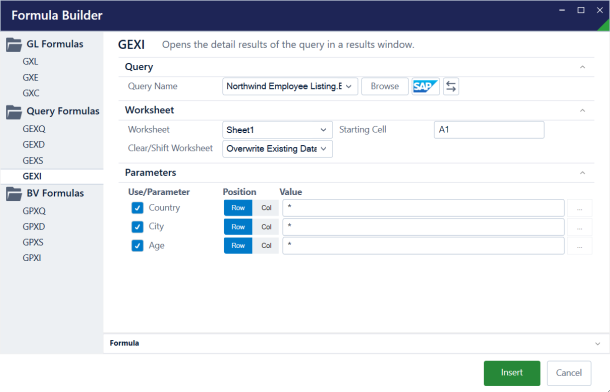Click the SAP logo icon button
This screenshot has width=610, height=392.
(x=425, y=86)
